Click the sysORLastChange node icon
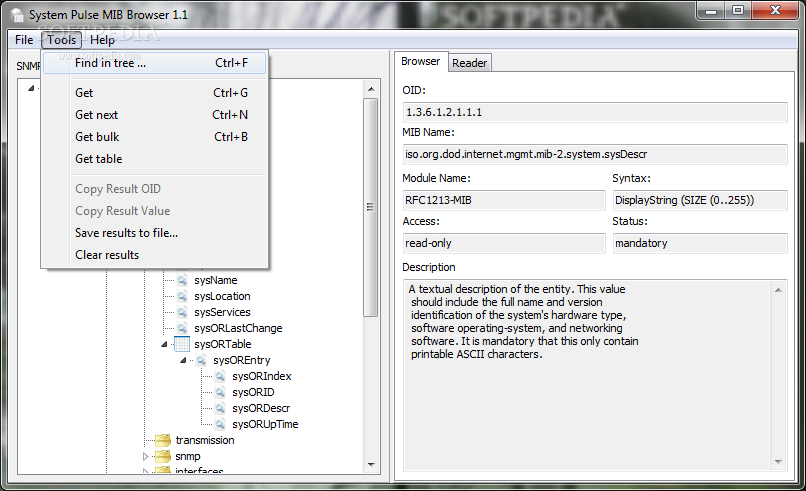 pos(182,328)
